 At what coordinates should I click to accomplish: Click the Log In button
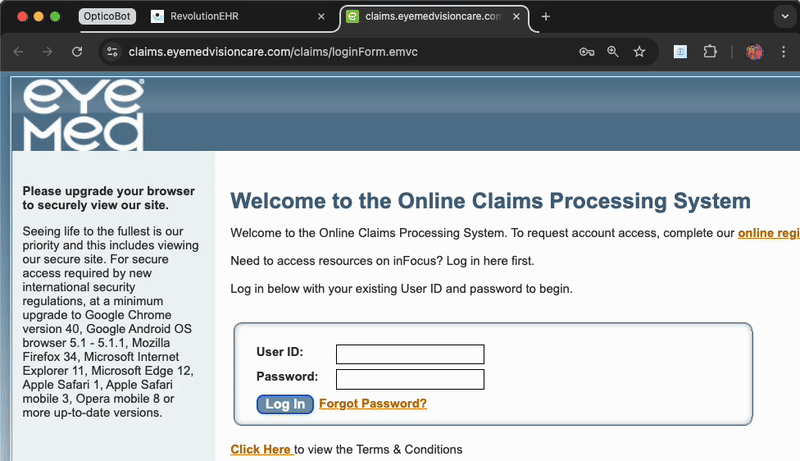285,404
